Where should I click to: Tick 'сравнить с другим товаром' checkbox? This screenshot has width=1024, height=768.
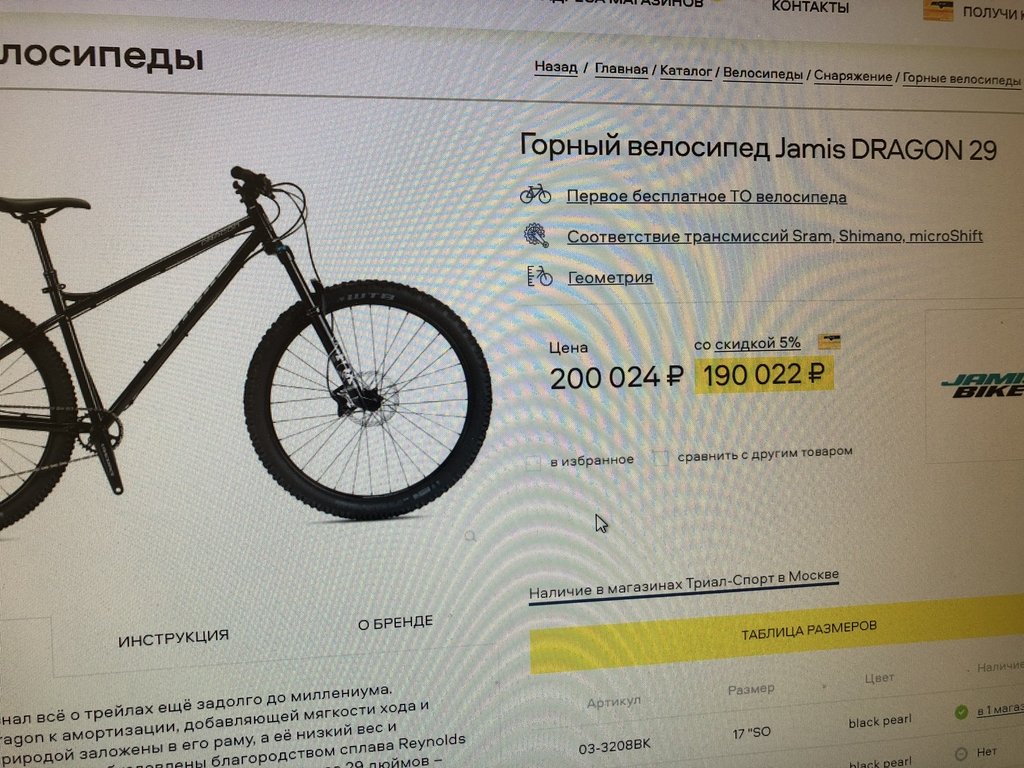660,457
